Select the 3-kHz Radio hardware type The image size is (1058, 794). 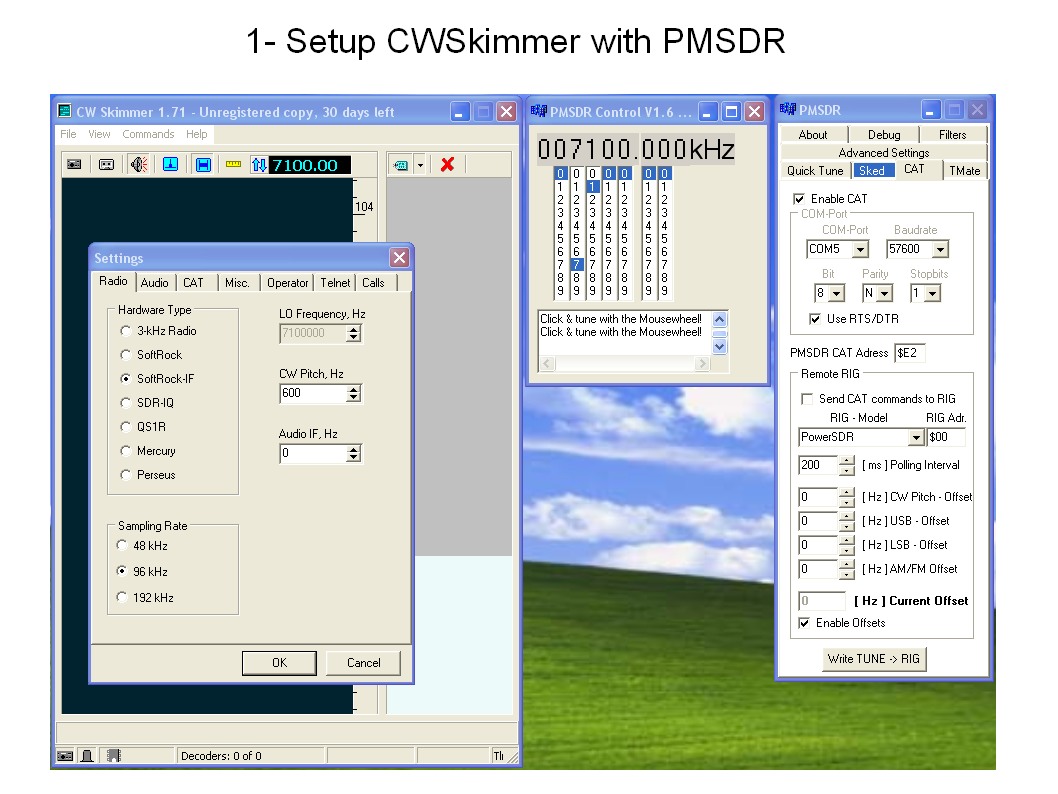click(x=126, y=331)
